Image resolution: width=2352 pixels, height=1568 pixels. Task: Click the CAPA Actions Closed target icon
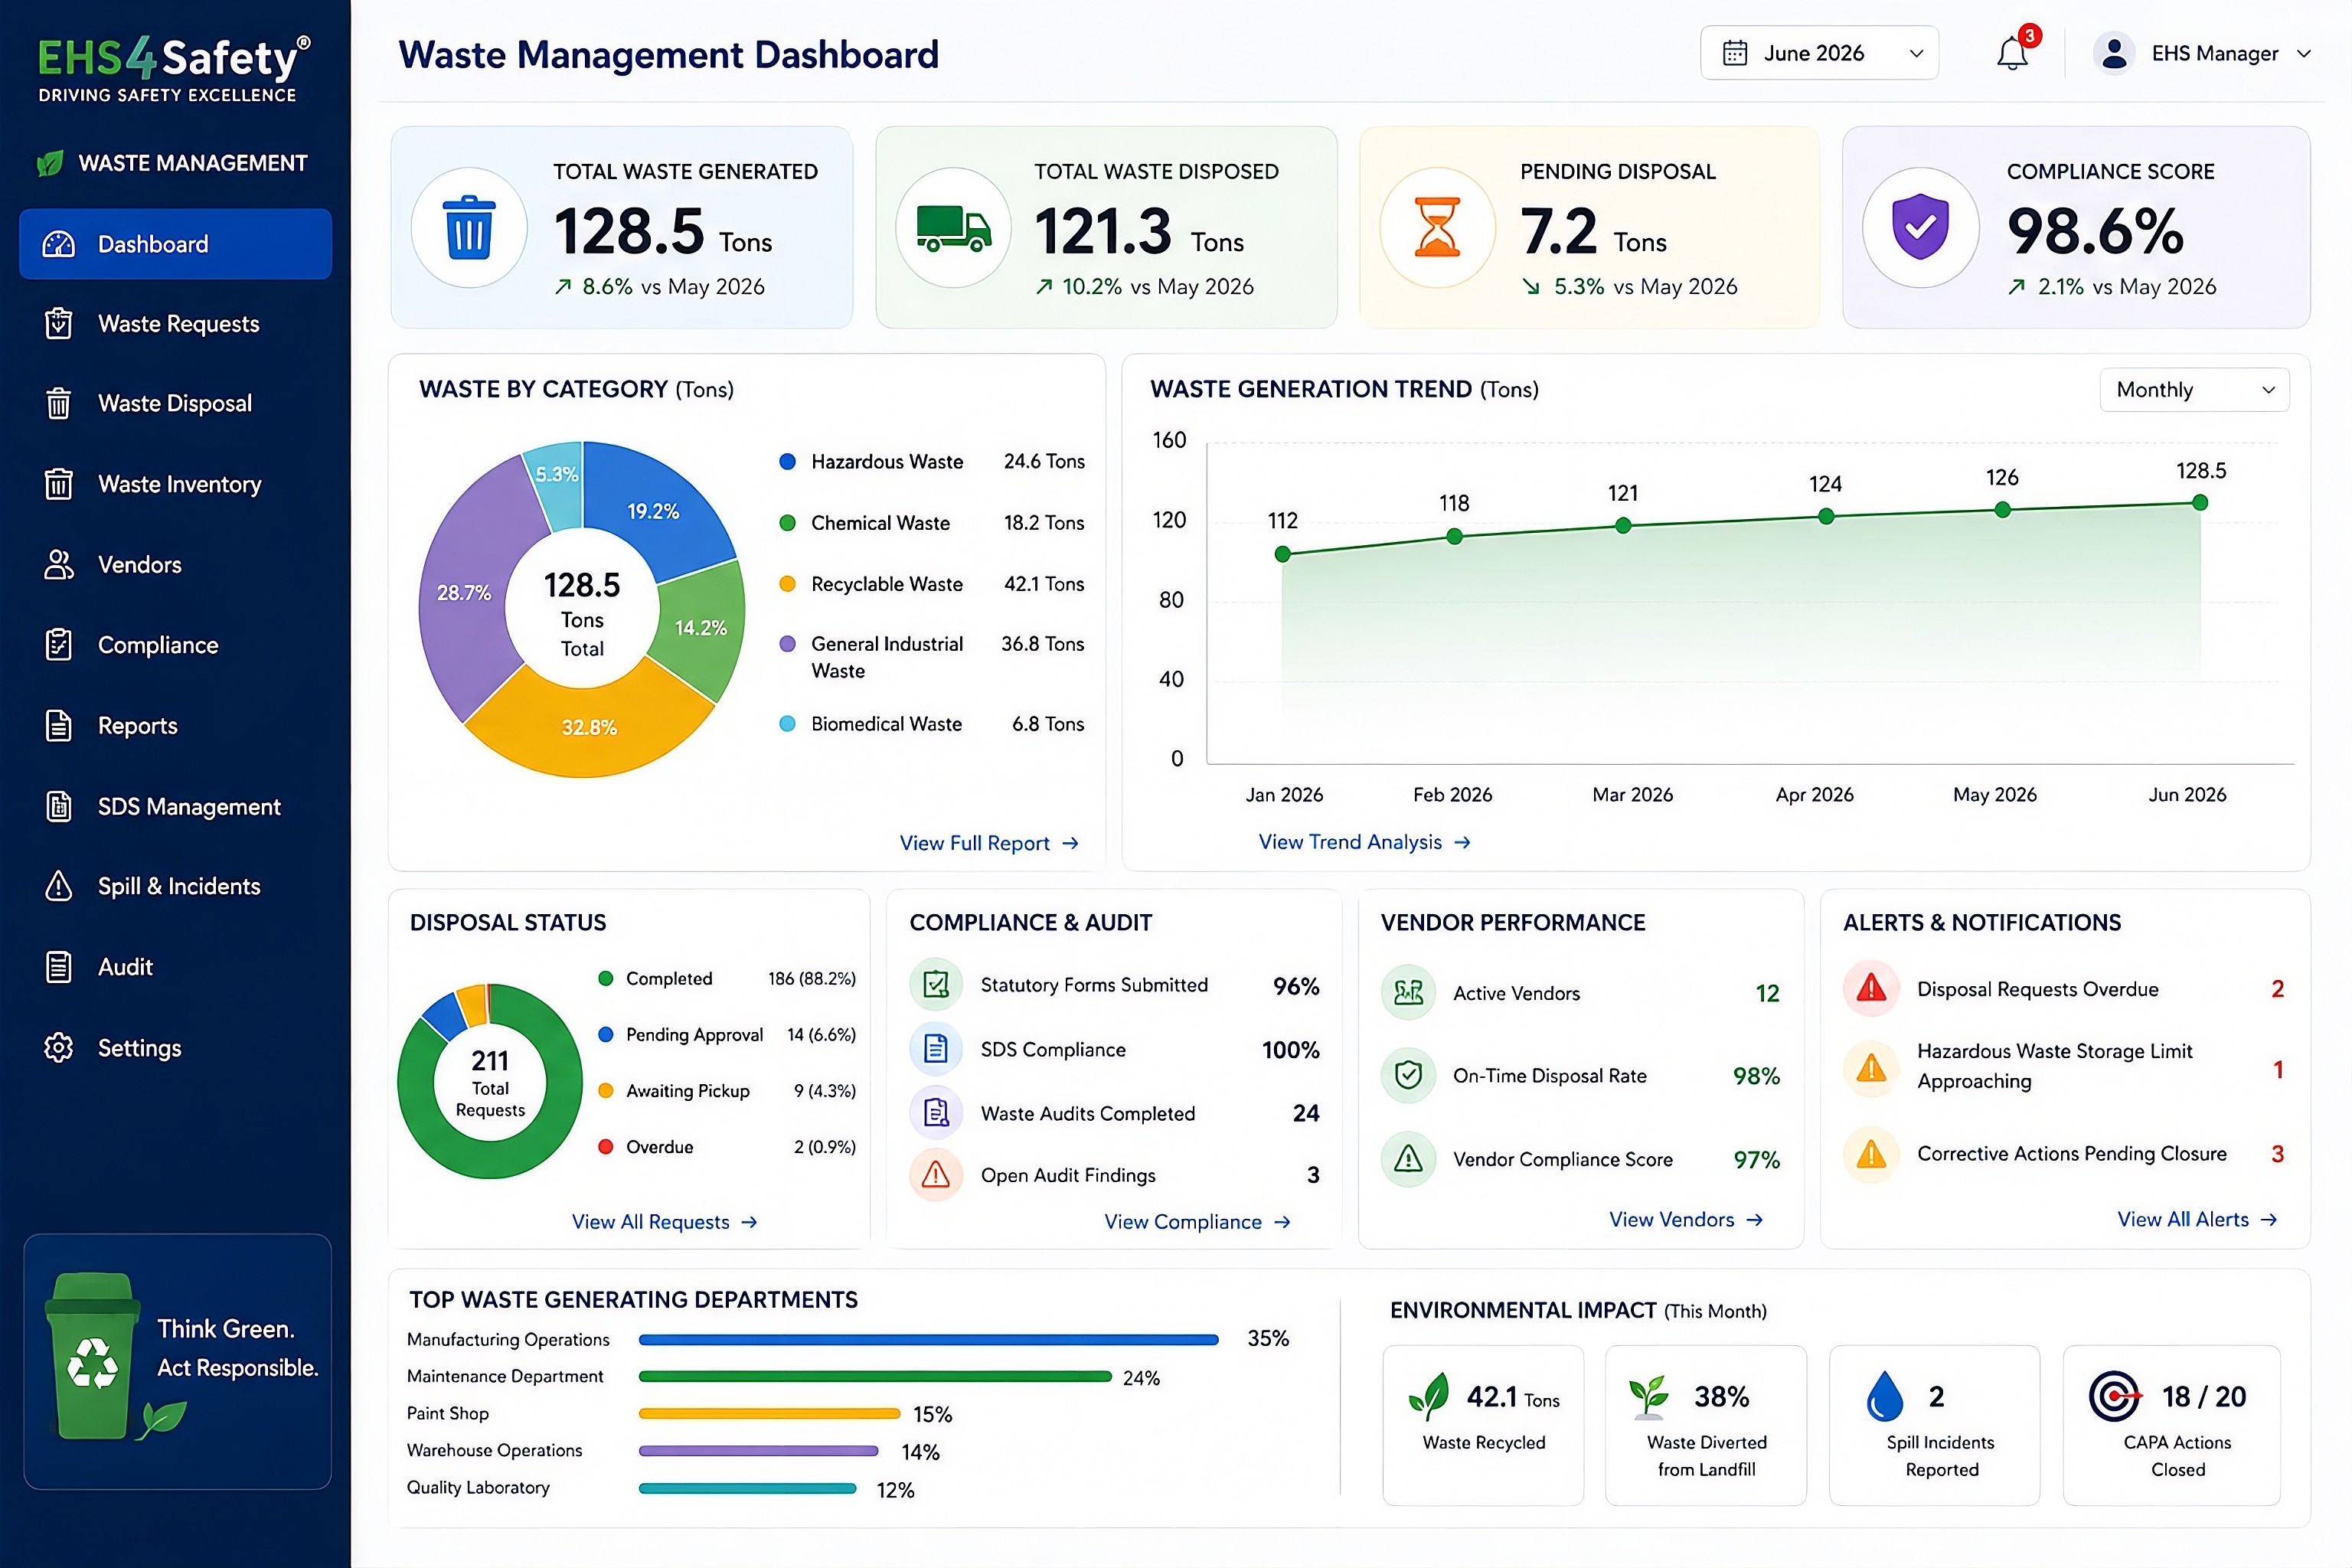coord(2114,1396)
